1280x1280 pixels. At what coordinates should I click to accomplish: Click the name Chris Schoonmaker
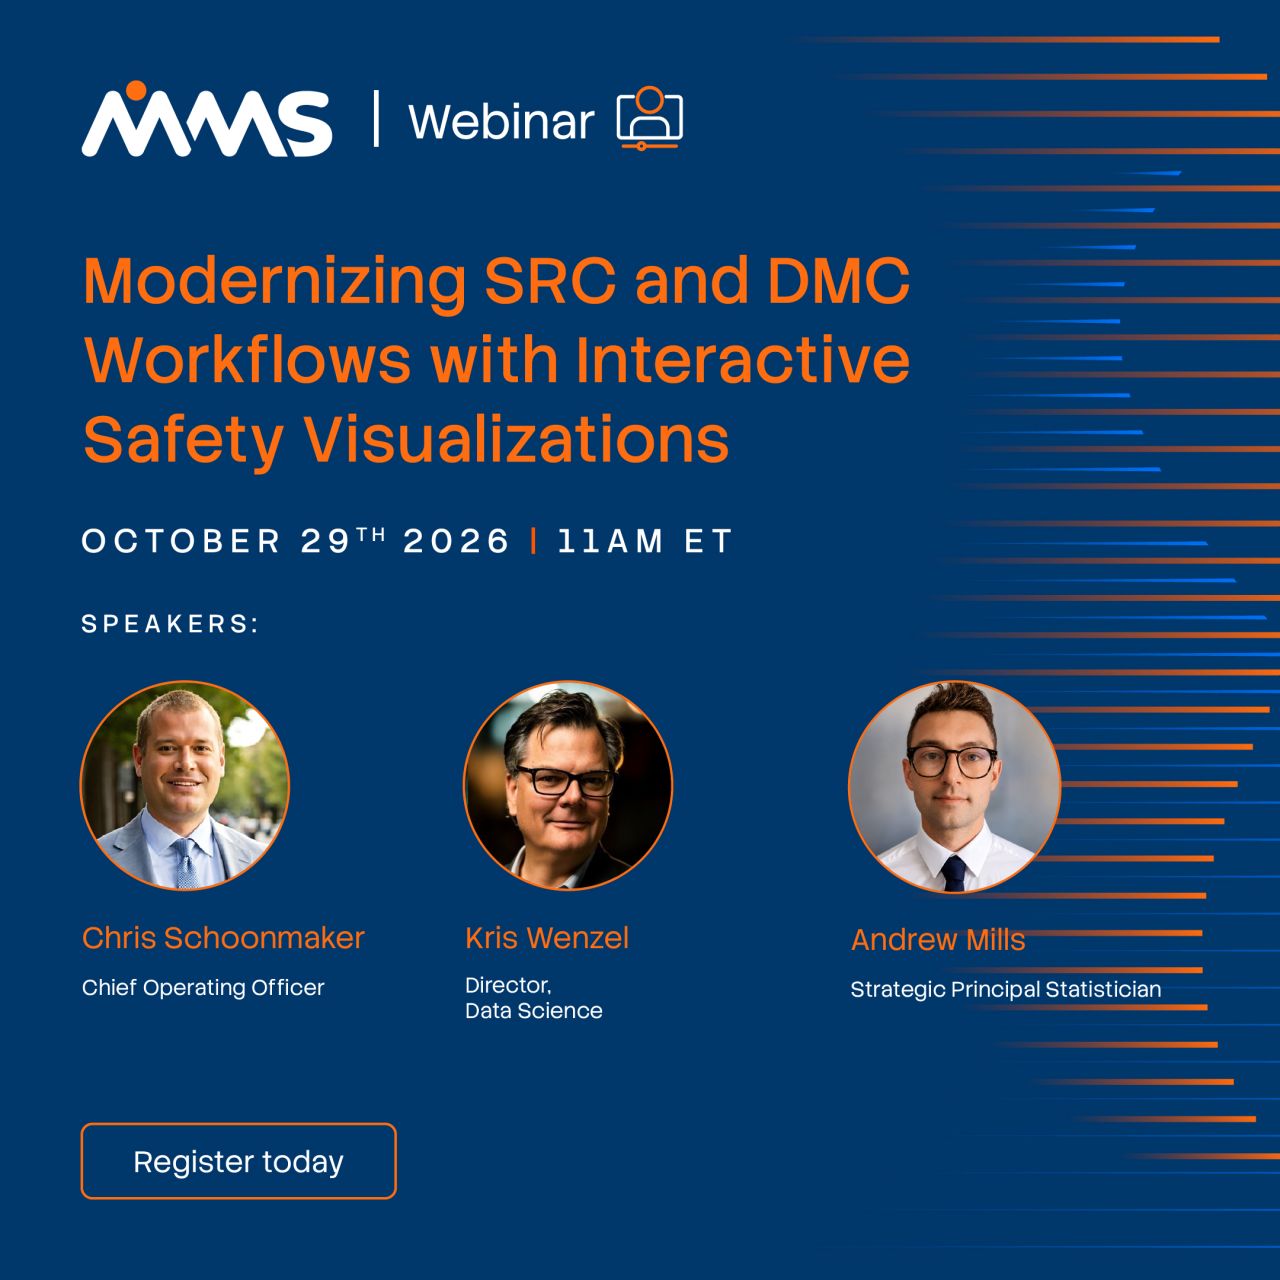coord(223,938)
